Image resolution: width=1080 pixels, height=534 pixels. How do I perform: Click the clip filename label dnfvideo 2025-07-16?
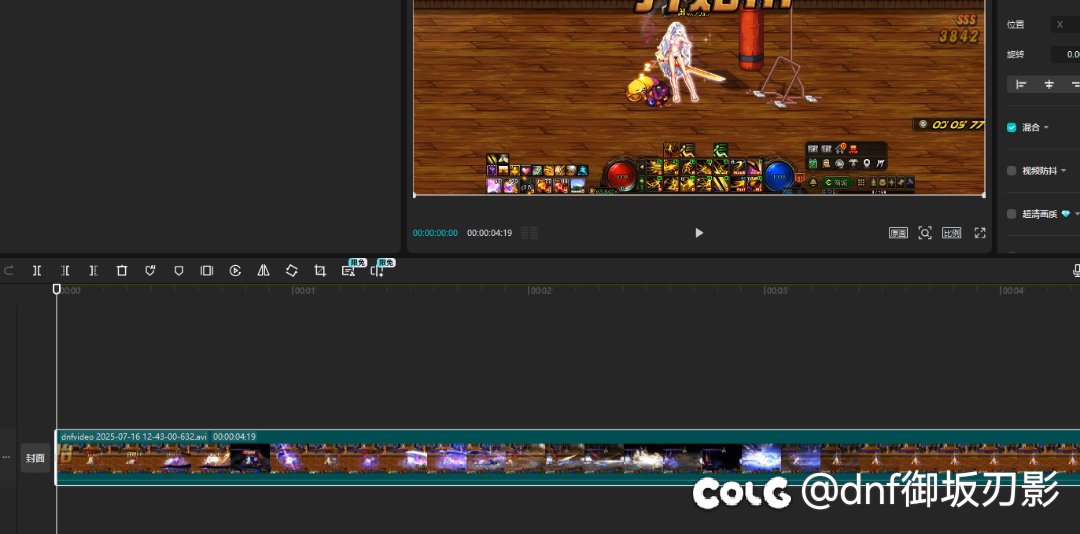tap(134, 437)
